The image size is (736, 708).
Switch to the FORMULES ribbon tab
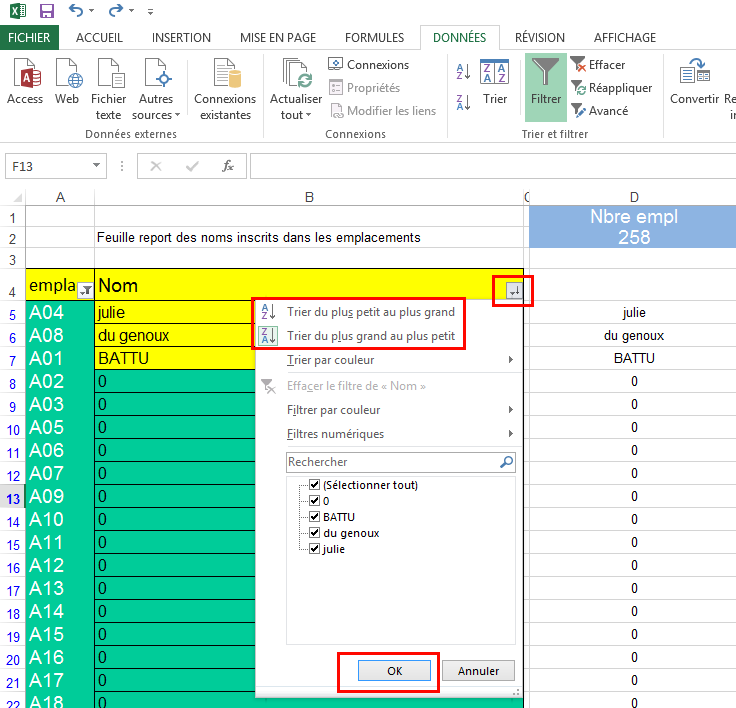(x=376, y=38)
